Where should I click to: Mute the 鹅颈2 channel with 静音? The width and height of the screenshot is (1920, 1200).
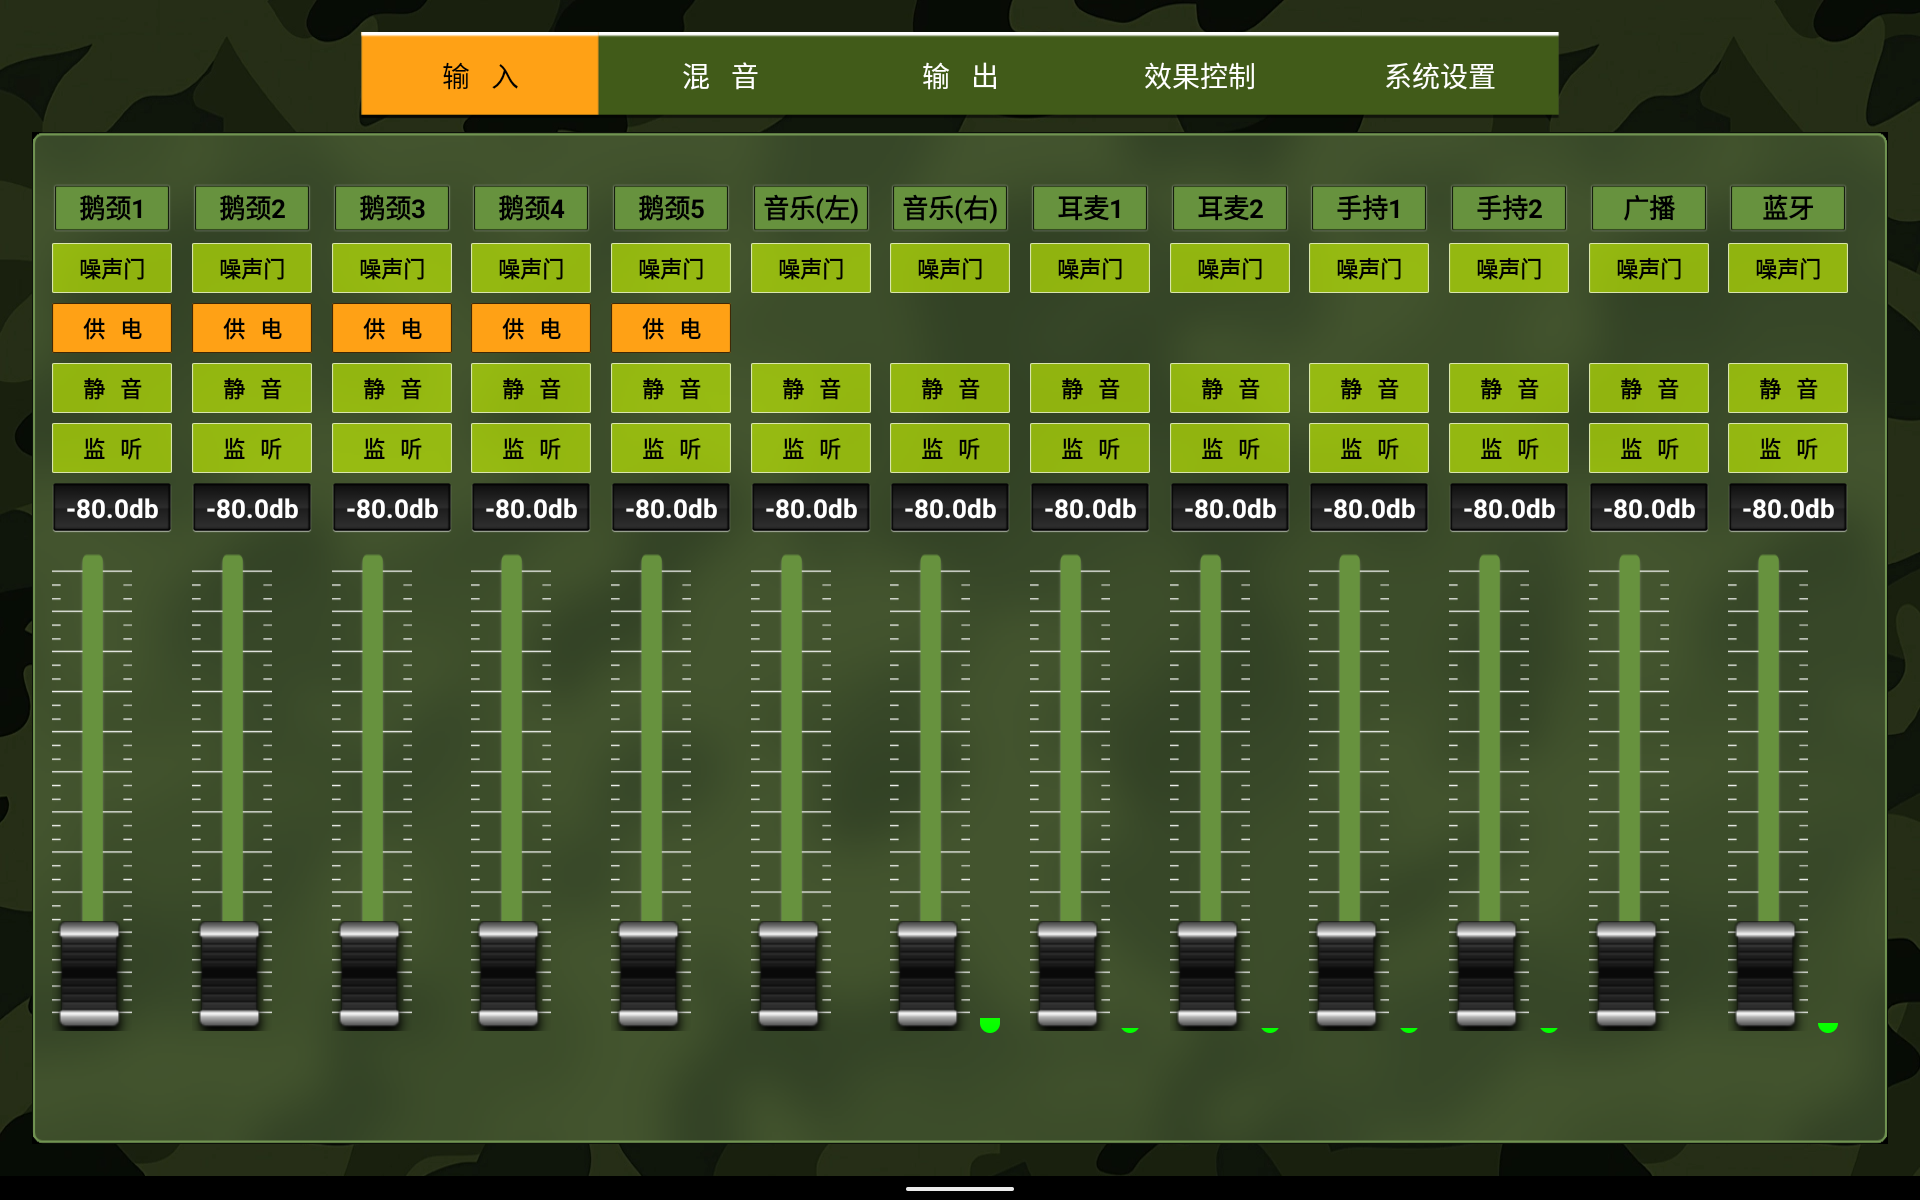(x=252, y=389)
